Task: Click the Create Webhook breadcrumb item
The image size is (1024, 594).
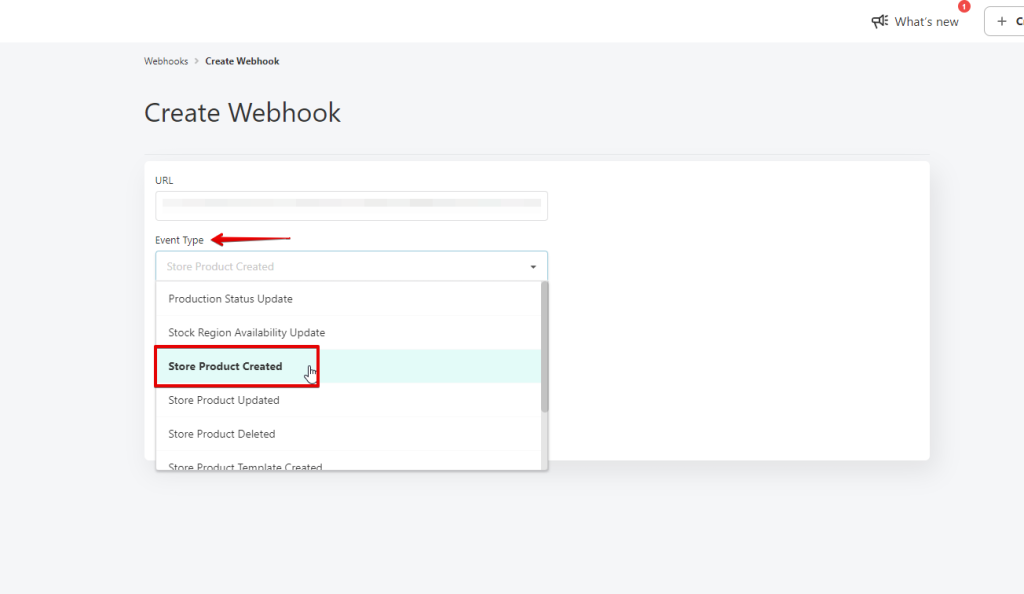Action: (x=242, y=62)
